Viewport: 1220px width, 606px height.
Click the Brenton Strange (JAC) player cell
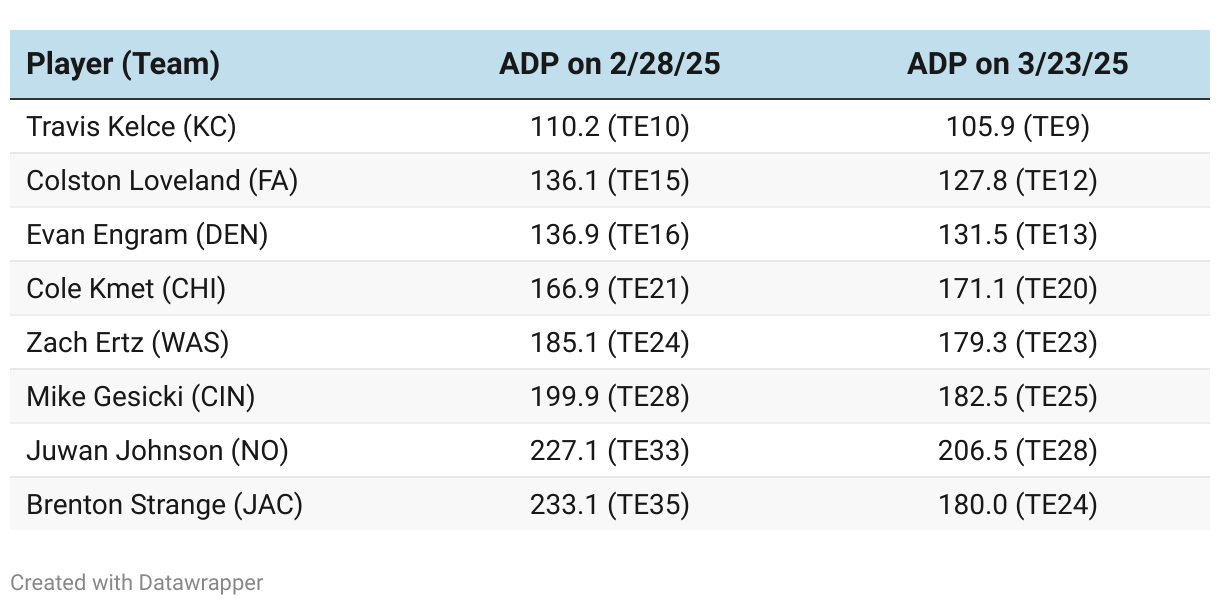click(164, 505)
